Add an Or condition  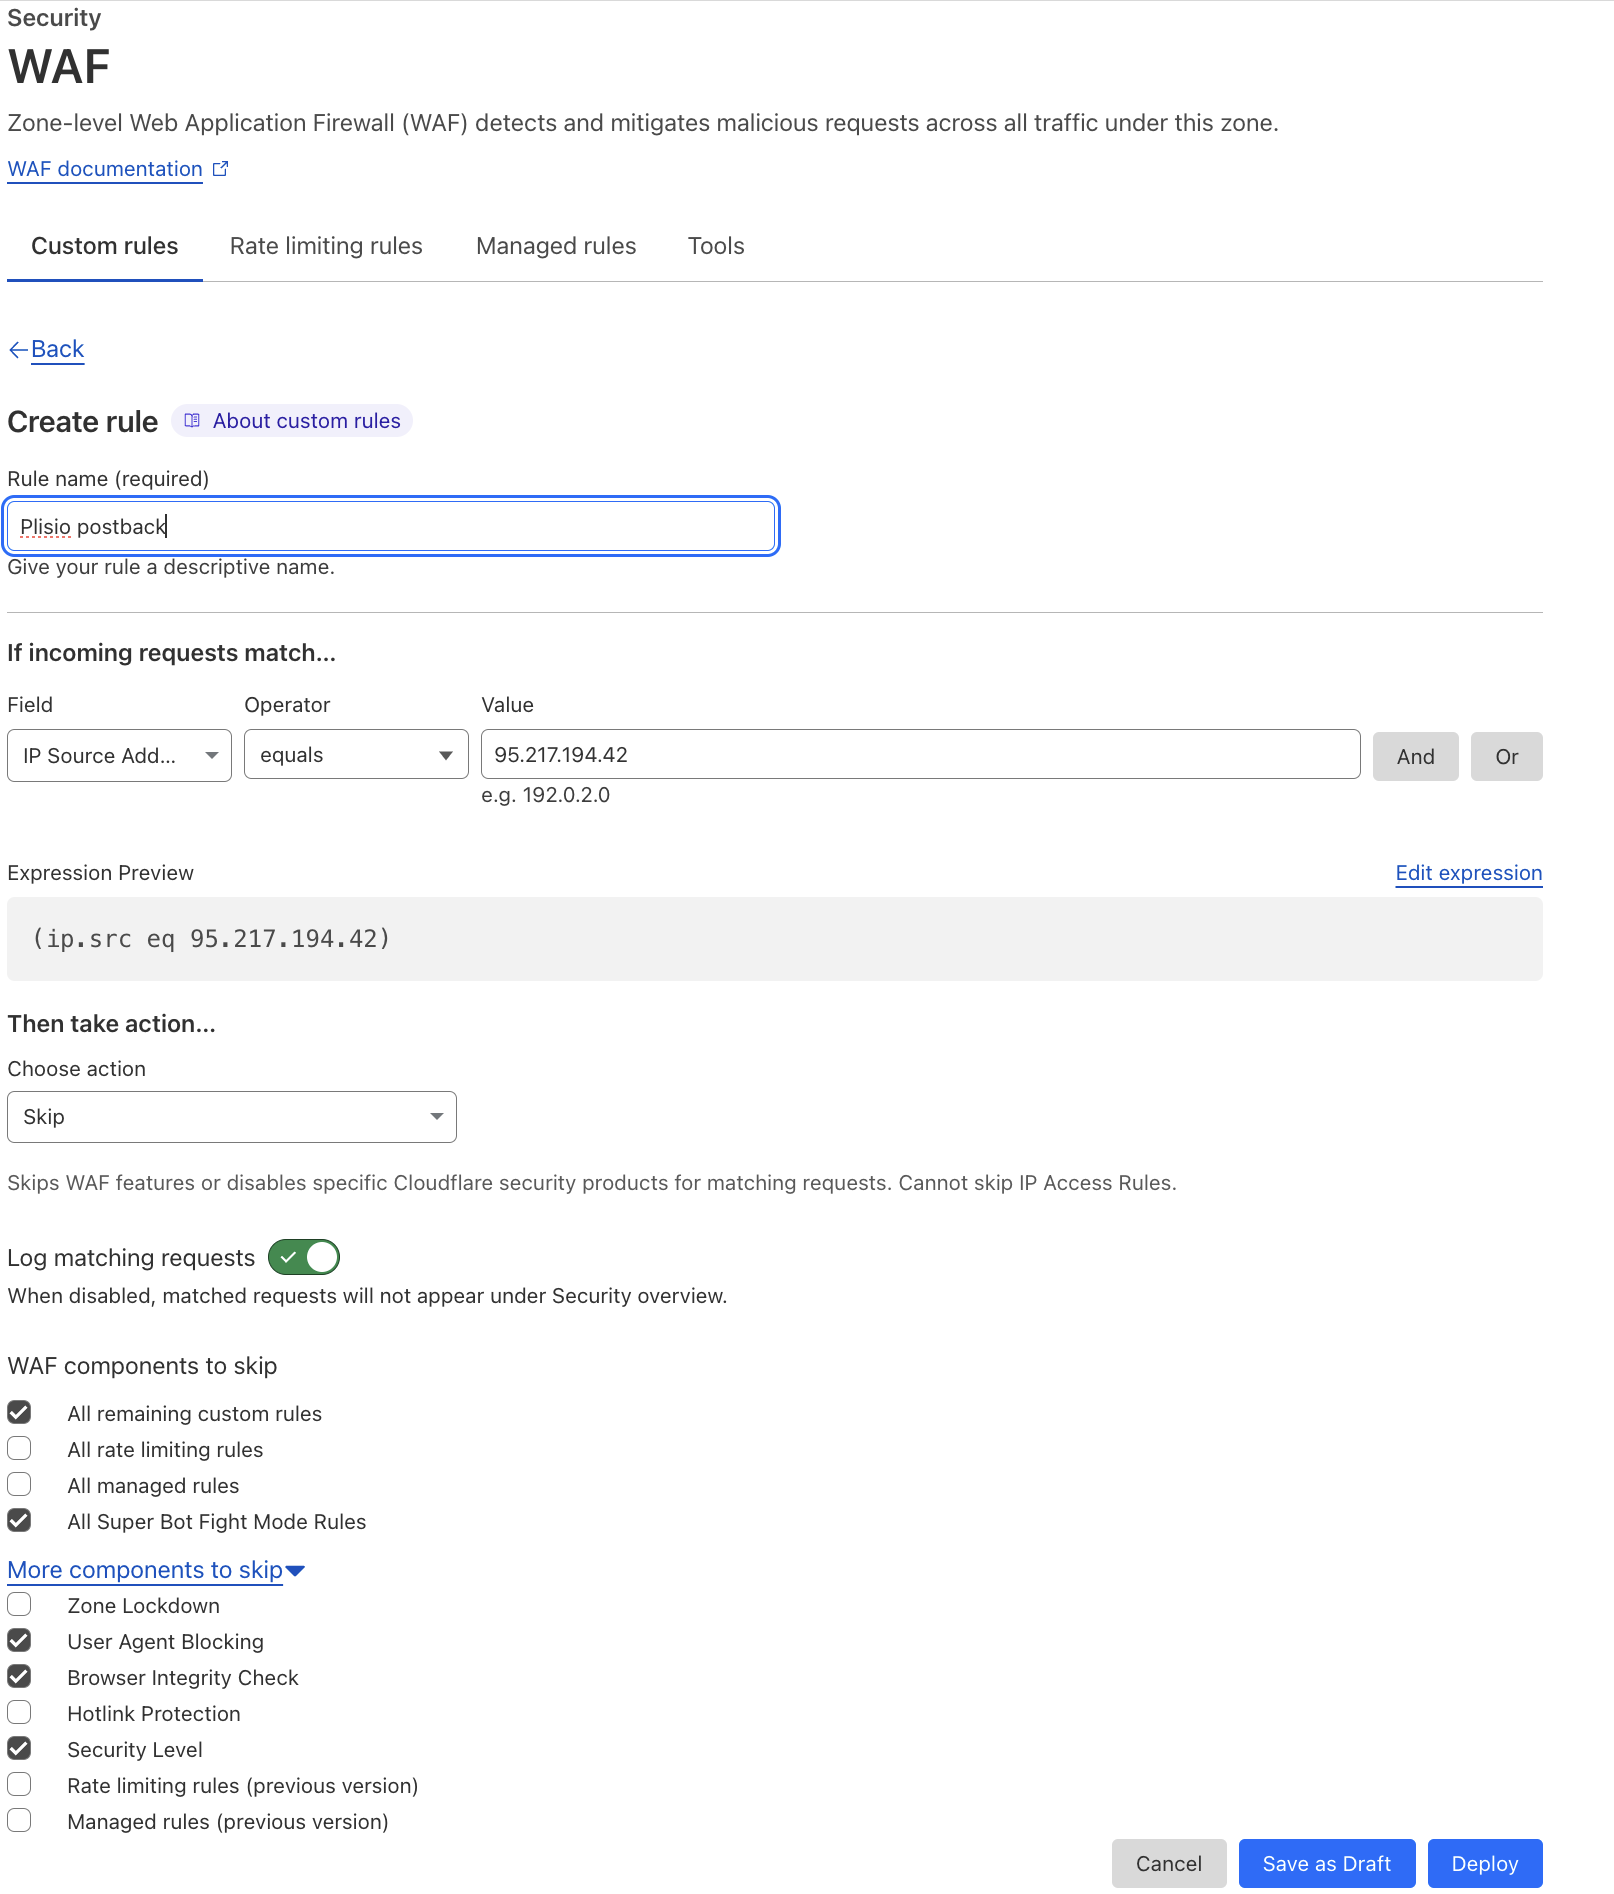(1507, 757)
